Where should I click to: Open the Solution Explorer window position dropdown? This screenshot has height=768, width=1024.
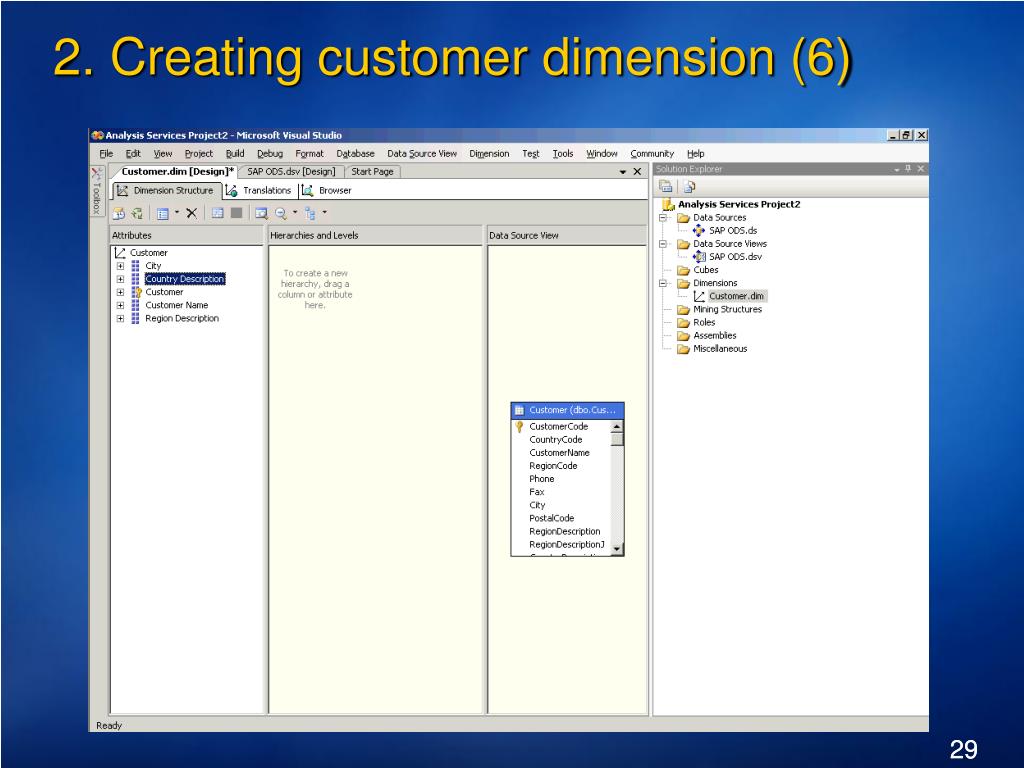tap(897, 169)
